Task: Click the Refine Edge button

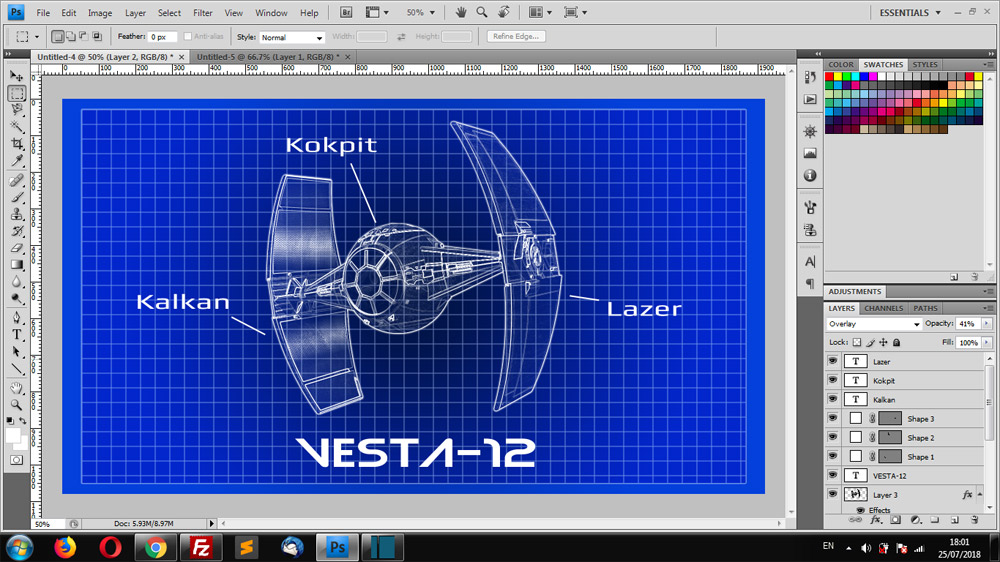Action: point(516,36)
